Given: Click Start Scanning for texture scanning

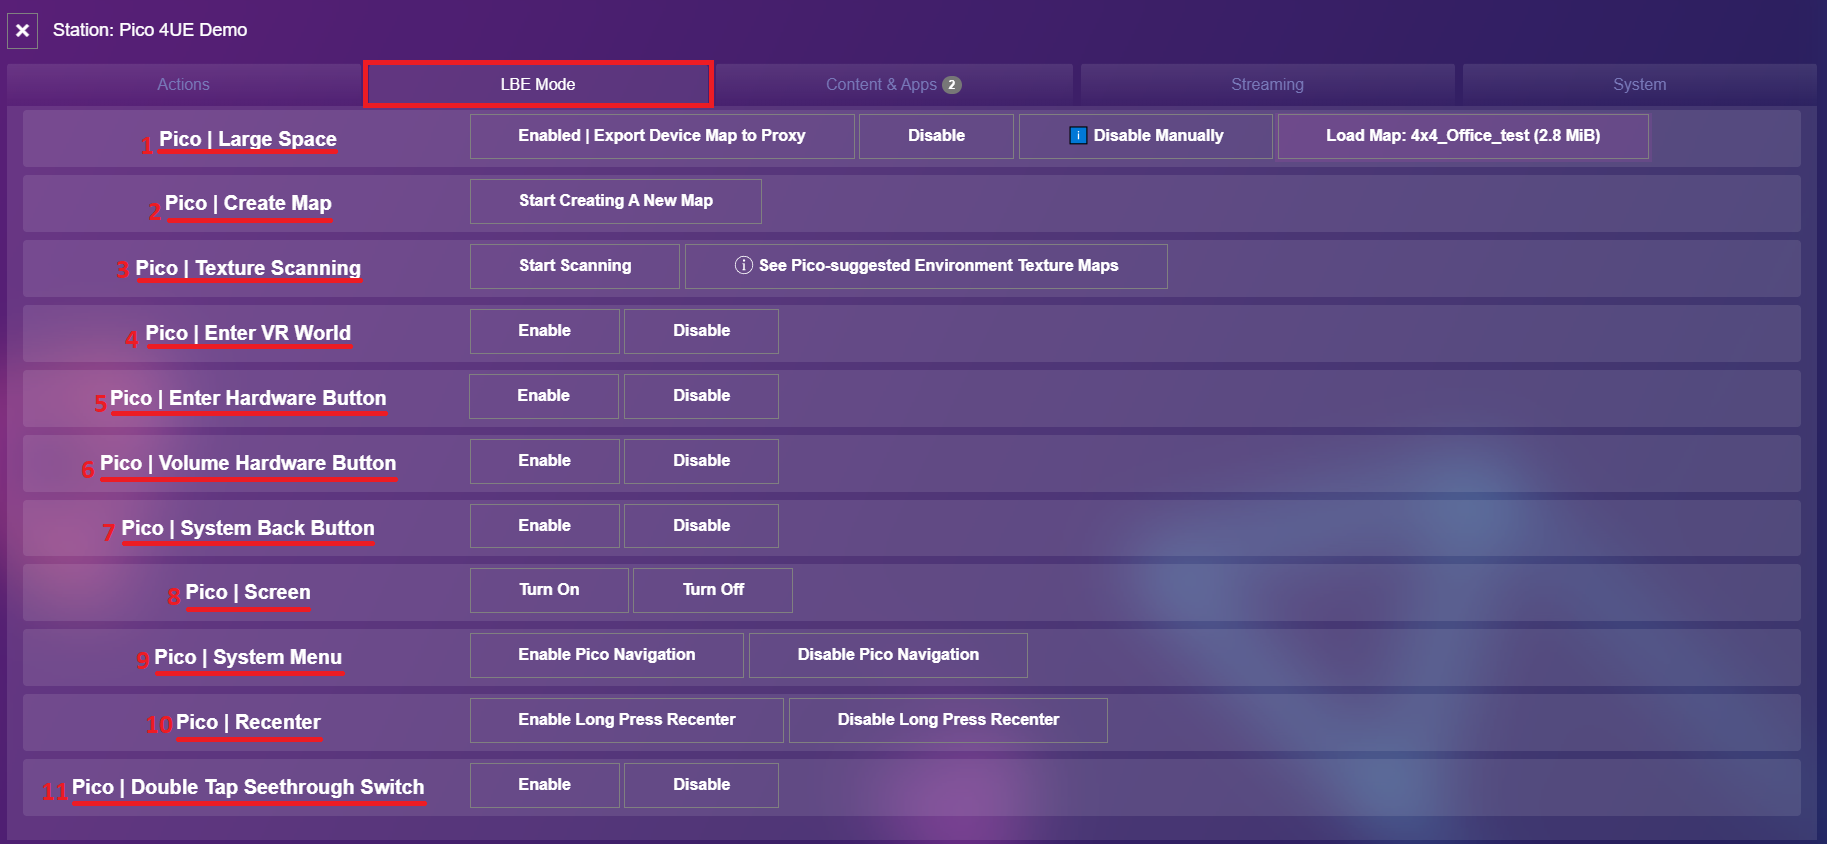Looking at the screenshot, I should 575,266.
